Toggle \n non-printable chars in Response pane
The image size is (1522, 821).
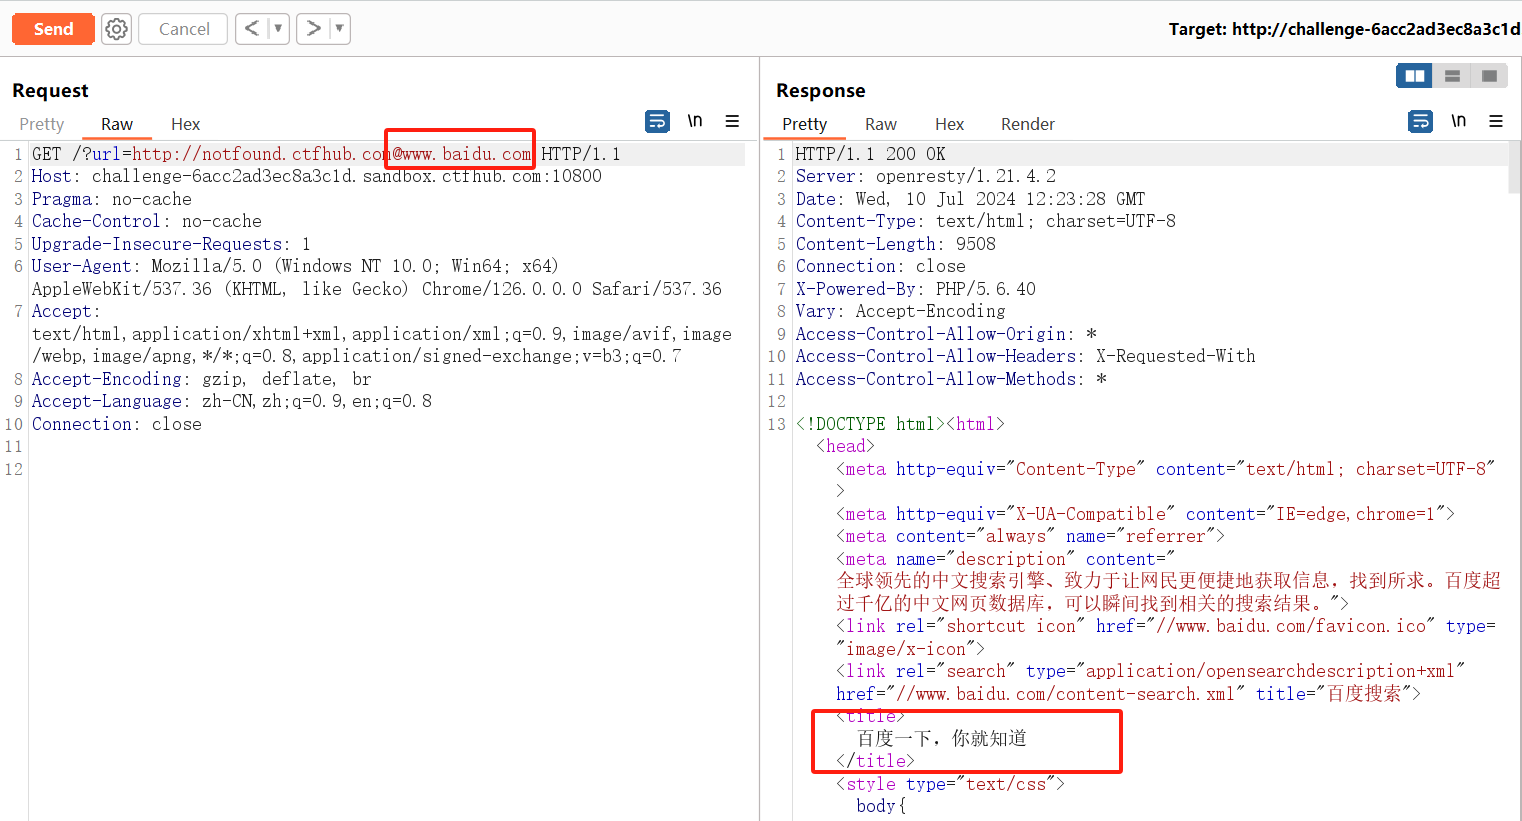point(1459,121)
